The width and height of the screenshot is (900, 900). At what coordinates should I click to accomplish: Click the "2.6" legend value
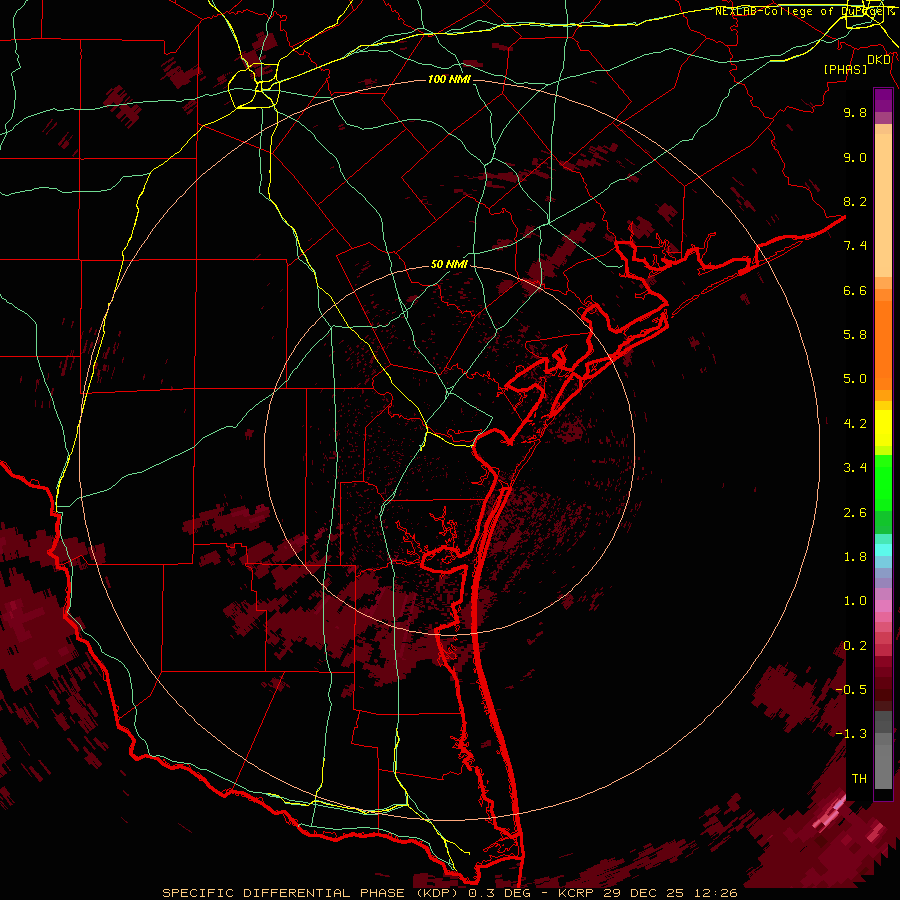[x=855, y=513]
